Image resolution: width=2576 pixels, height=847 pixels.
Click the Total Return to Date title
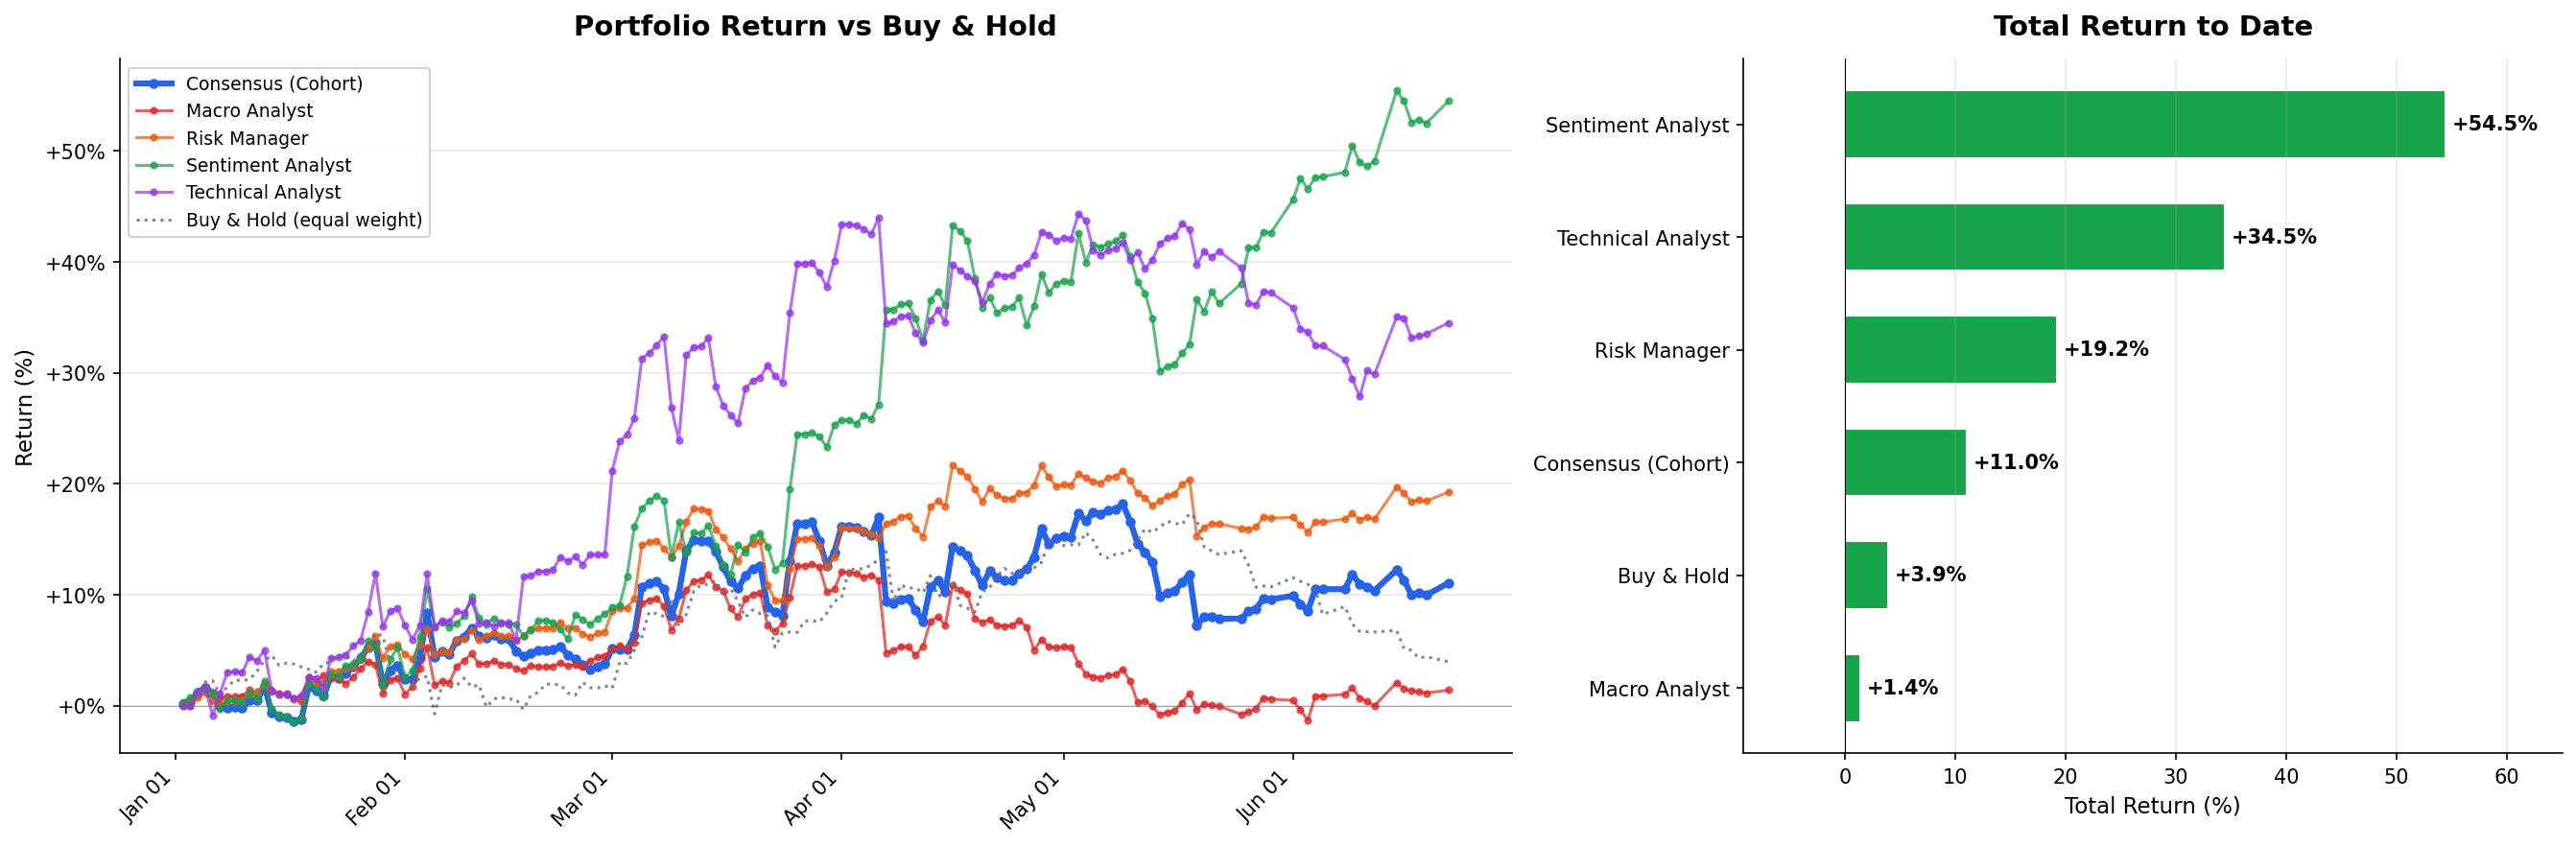tap(2153, 26)
